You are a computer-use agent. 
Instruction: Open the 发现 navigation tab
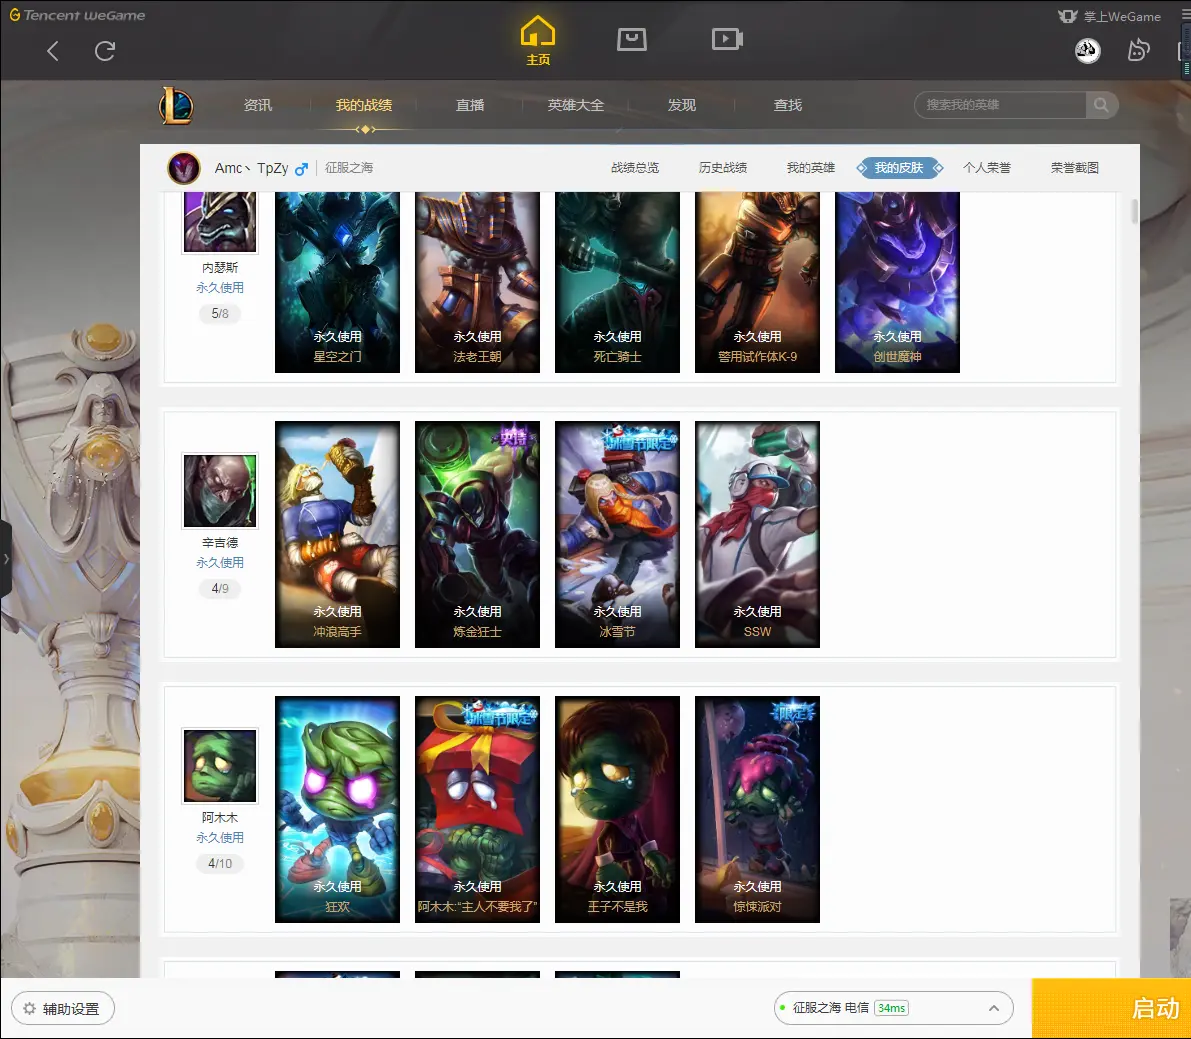tap(681, 105)
